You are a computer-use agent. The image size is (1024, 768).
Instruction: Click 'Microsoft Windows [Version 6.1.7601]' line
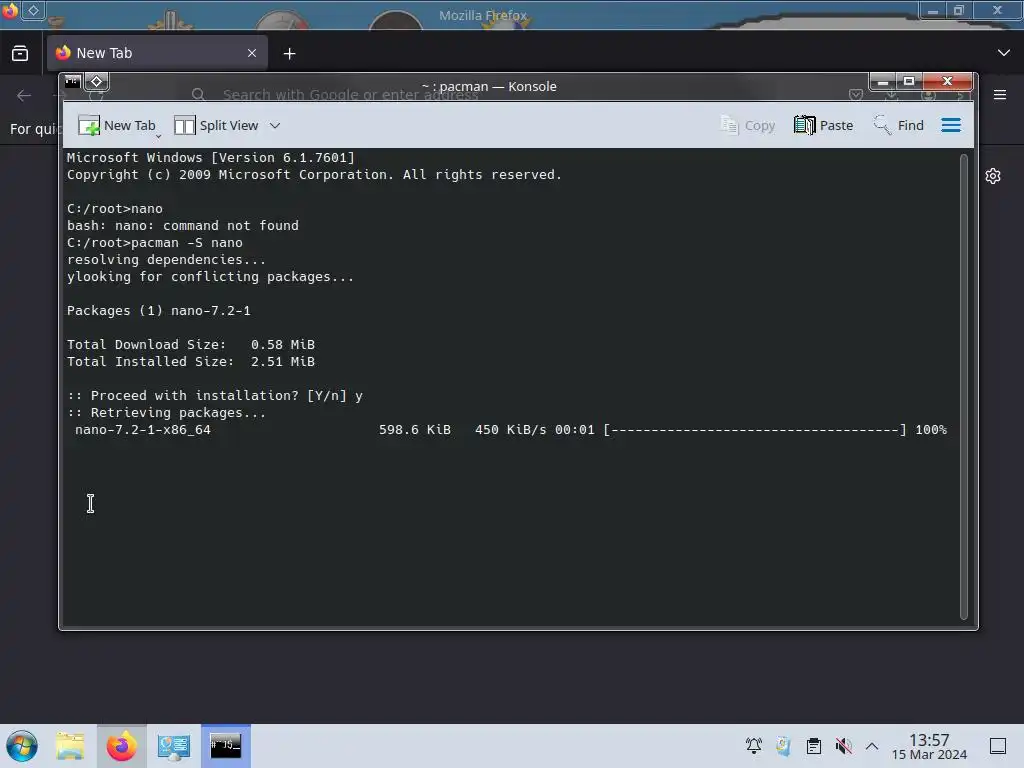(211, 157)
